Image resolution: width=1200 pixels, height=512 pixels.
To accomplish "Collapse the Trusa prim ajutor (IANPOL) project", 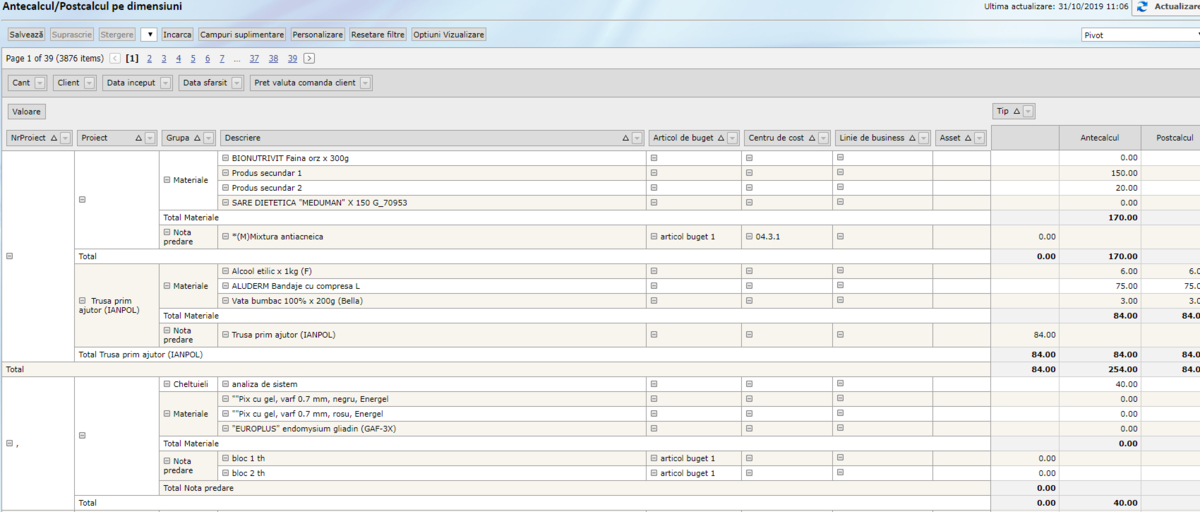I will 82,300.
